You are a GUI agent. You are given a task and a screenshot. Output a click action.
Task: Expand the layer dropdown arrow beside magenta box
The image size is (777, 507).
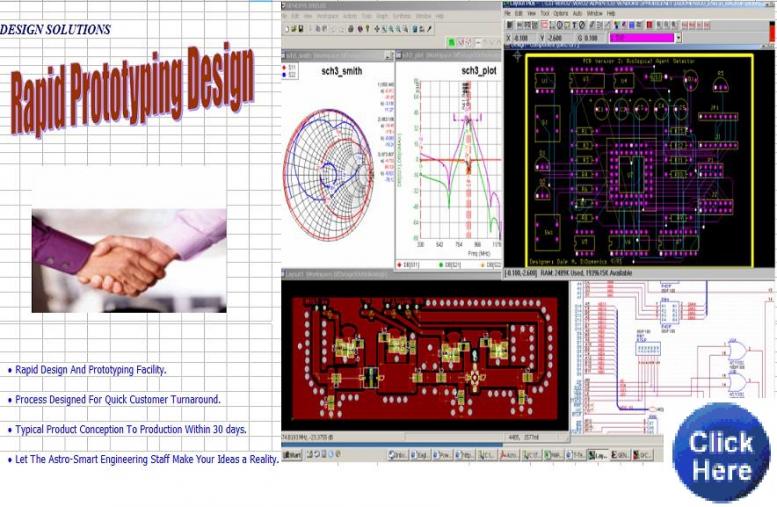(678, 38)
